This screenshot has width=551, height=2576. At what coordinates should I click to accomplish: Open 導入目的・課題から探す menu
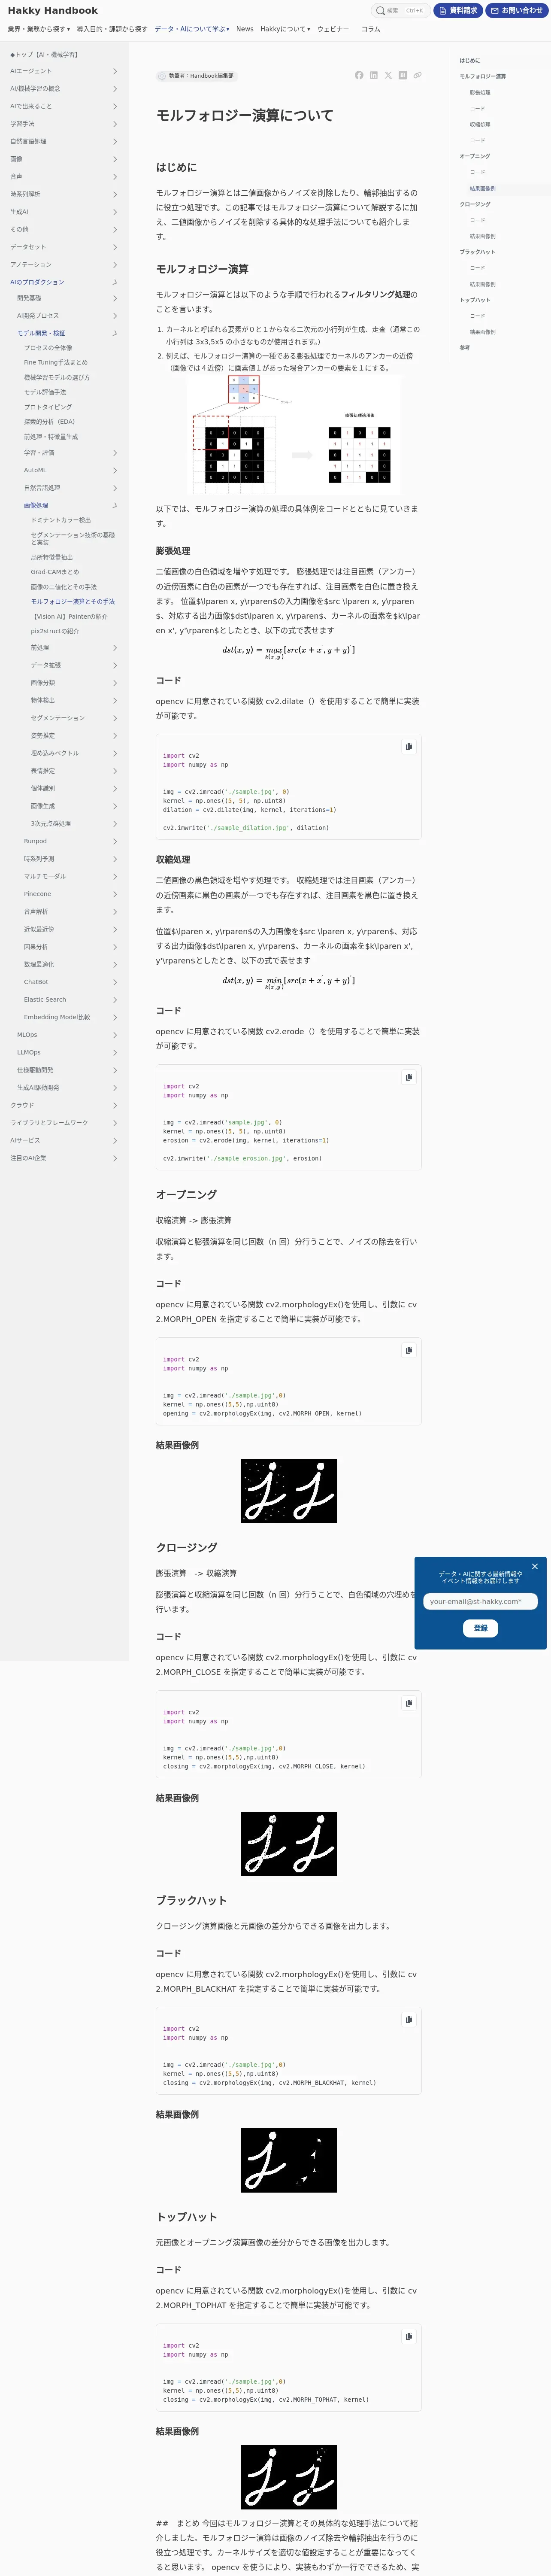112,29
